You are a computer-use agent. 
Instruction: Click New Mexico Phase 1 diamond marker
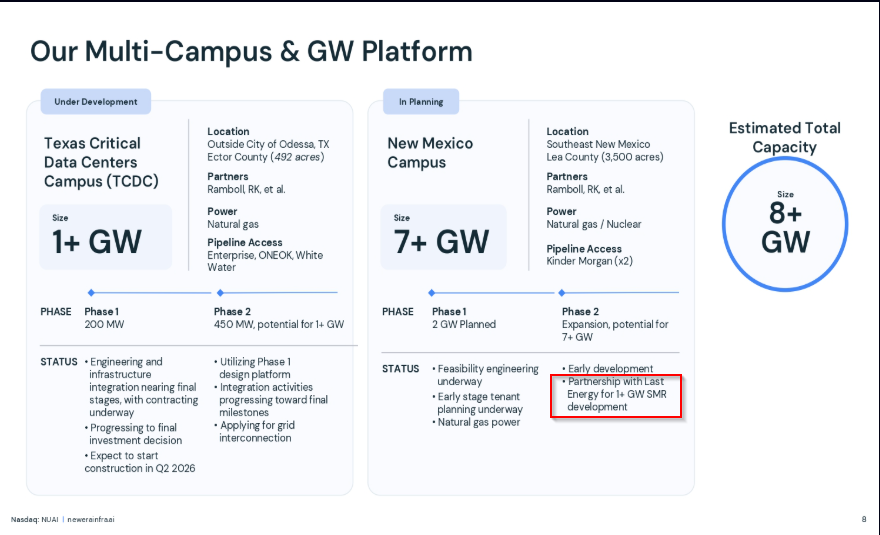432,292
